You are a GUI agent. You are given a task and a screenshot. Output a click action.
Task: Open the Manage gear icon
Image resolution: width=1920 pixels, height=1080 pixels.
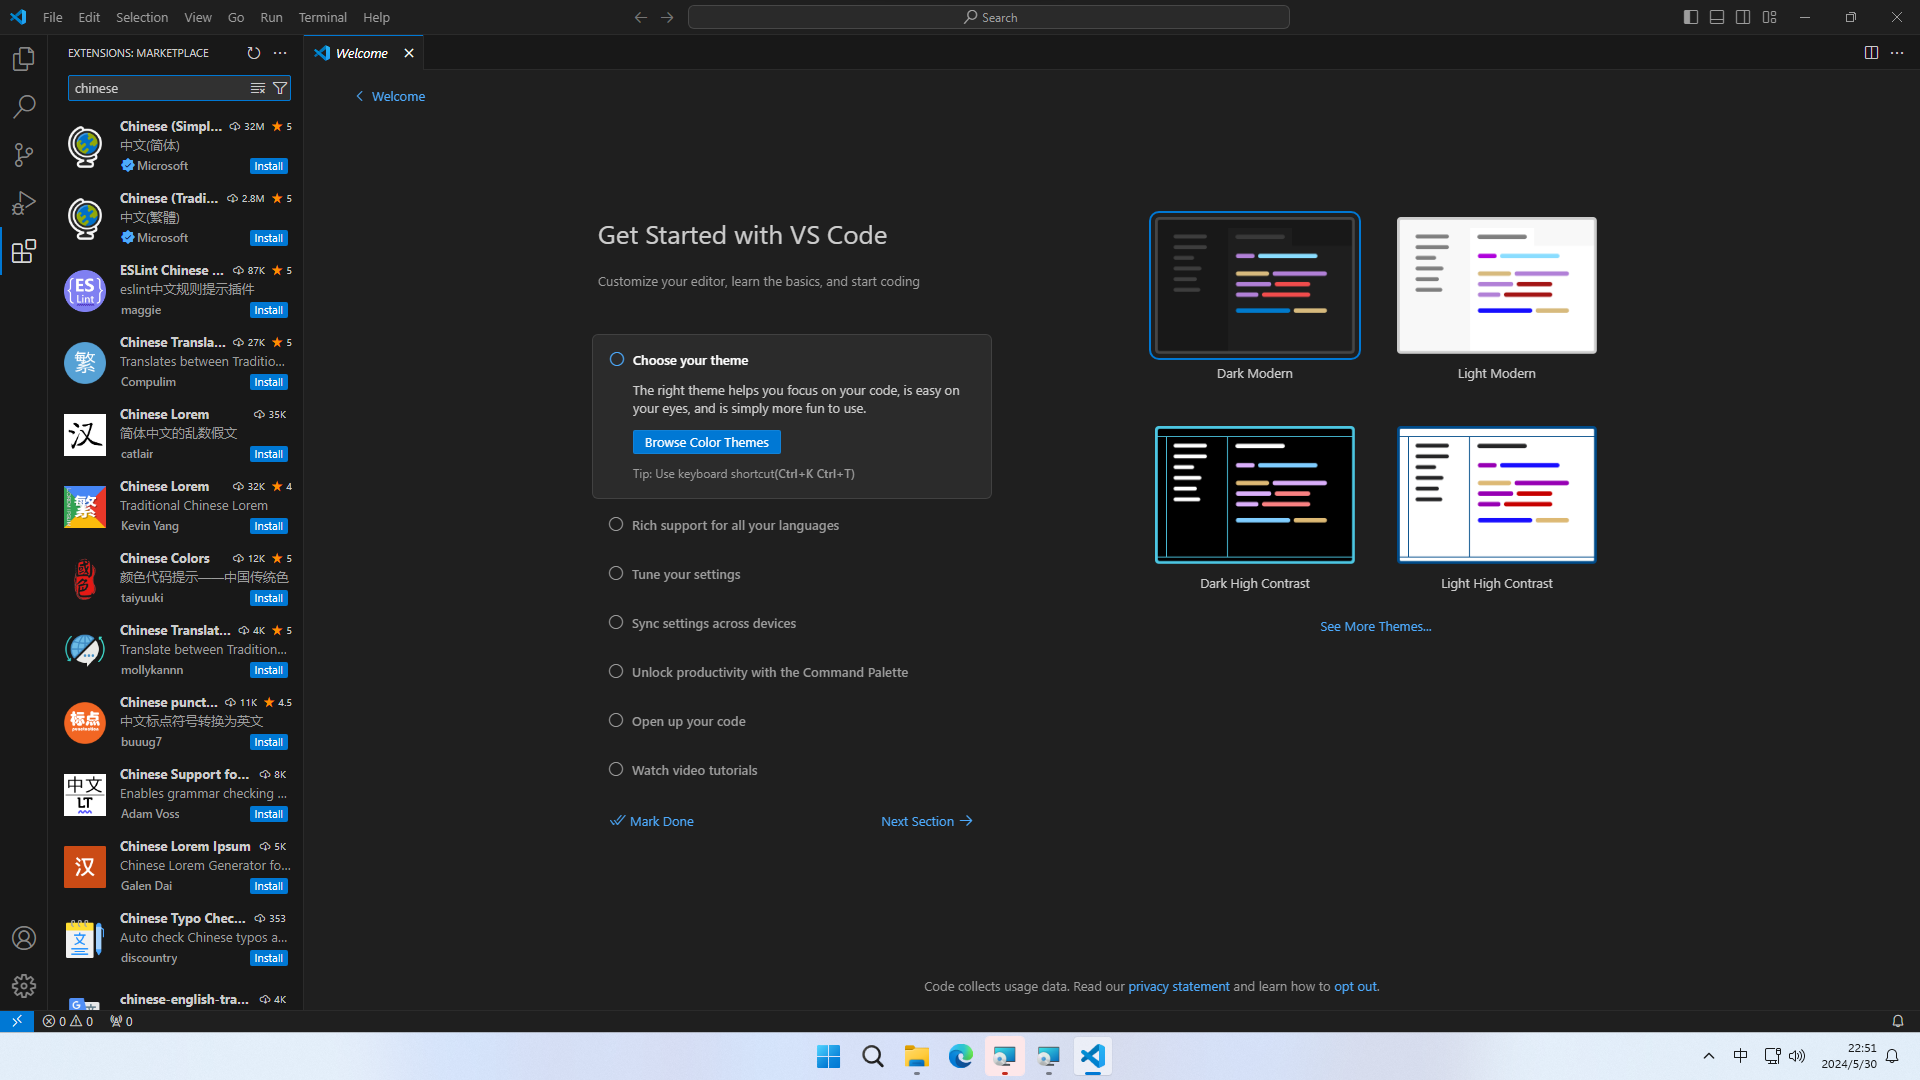(24, 986)
